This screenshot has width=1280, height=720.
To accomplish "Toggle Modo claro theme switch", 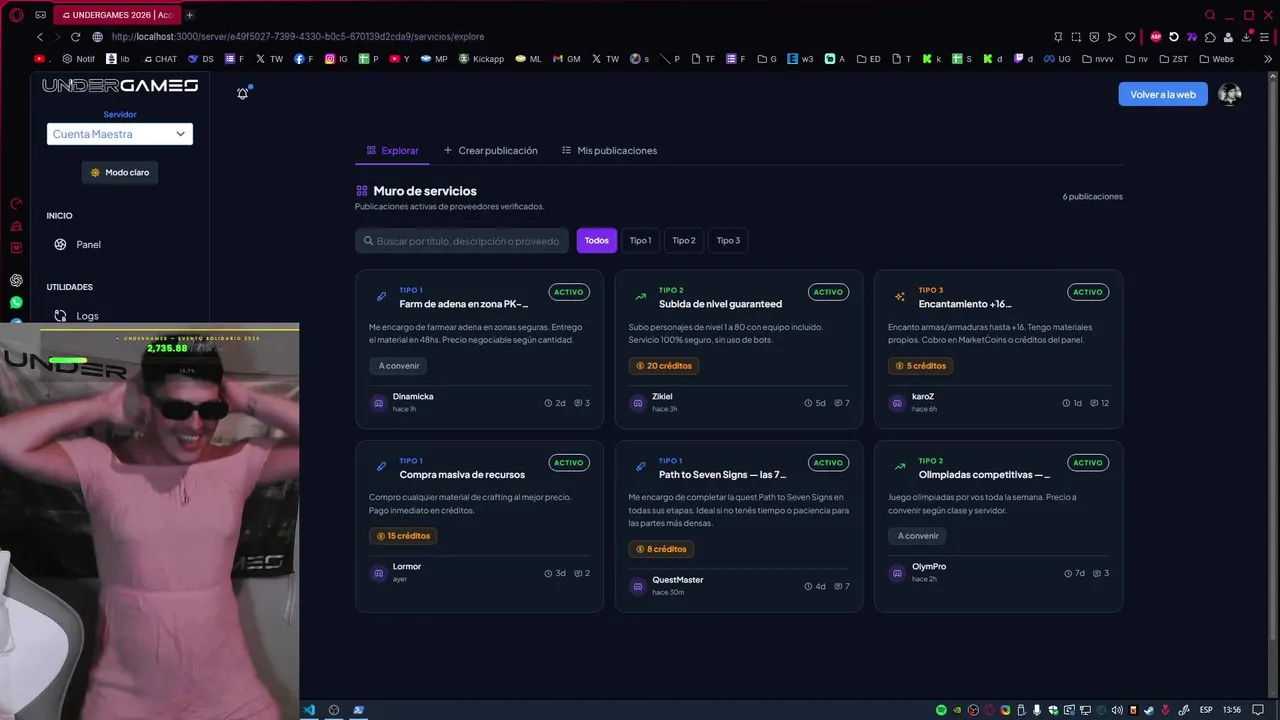I will tap(120, 173).
